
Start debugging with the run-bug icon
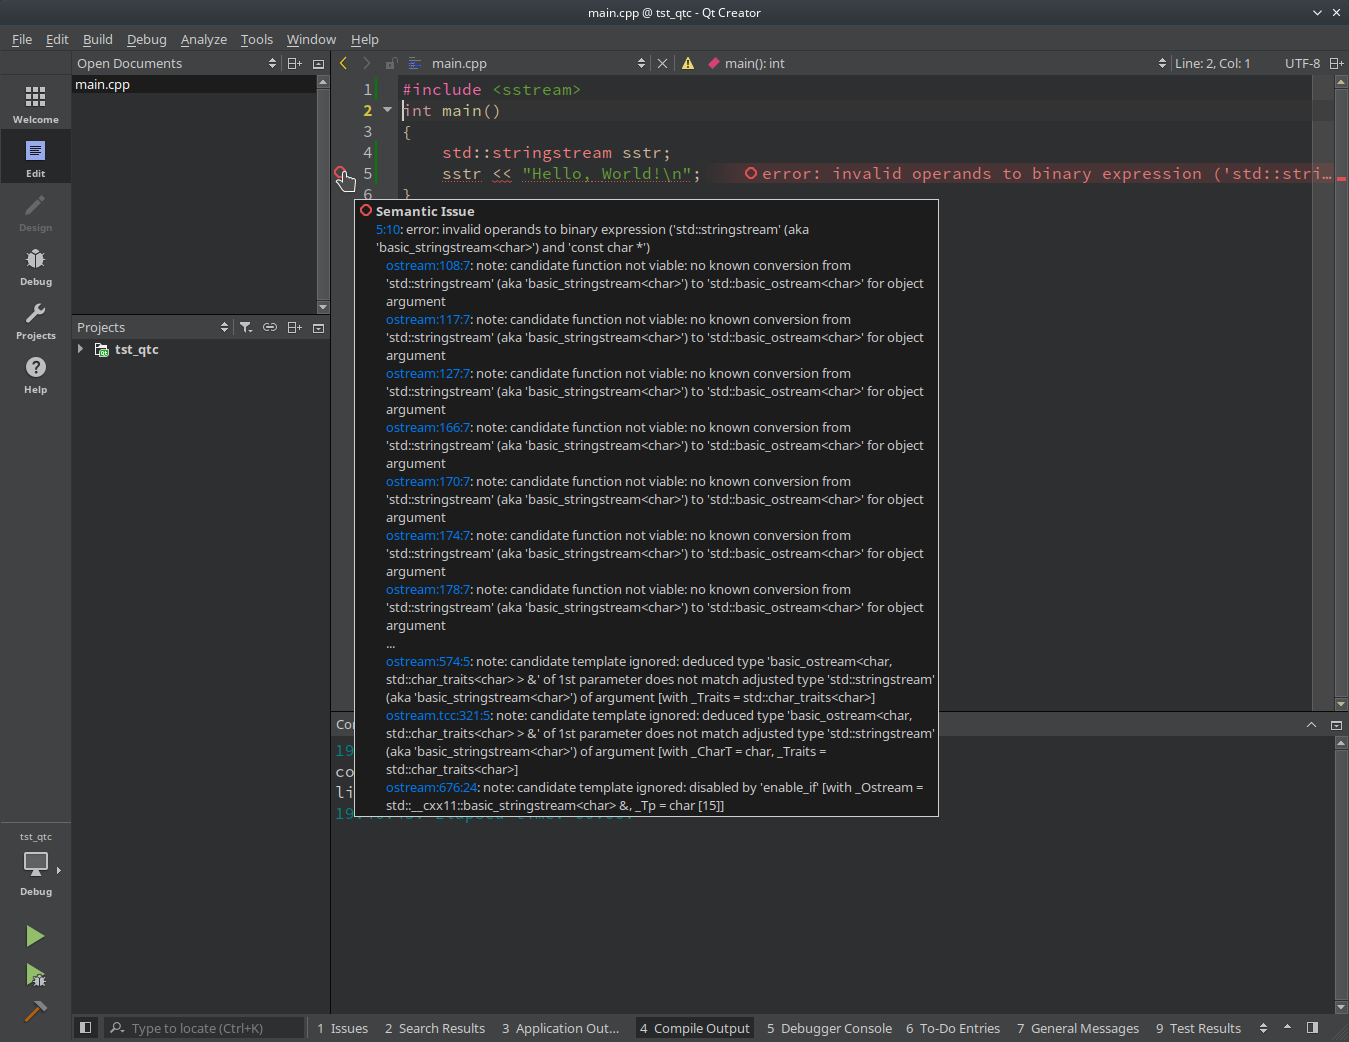35,974
